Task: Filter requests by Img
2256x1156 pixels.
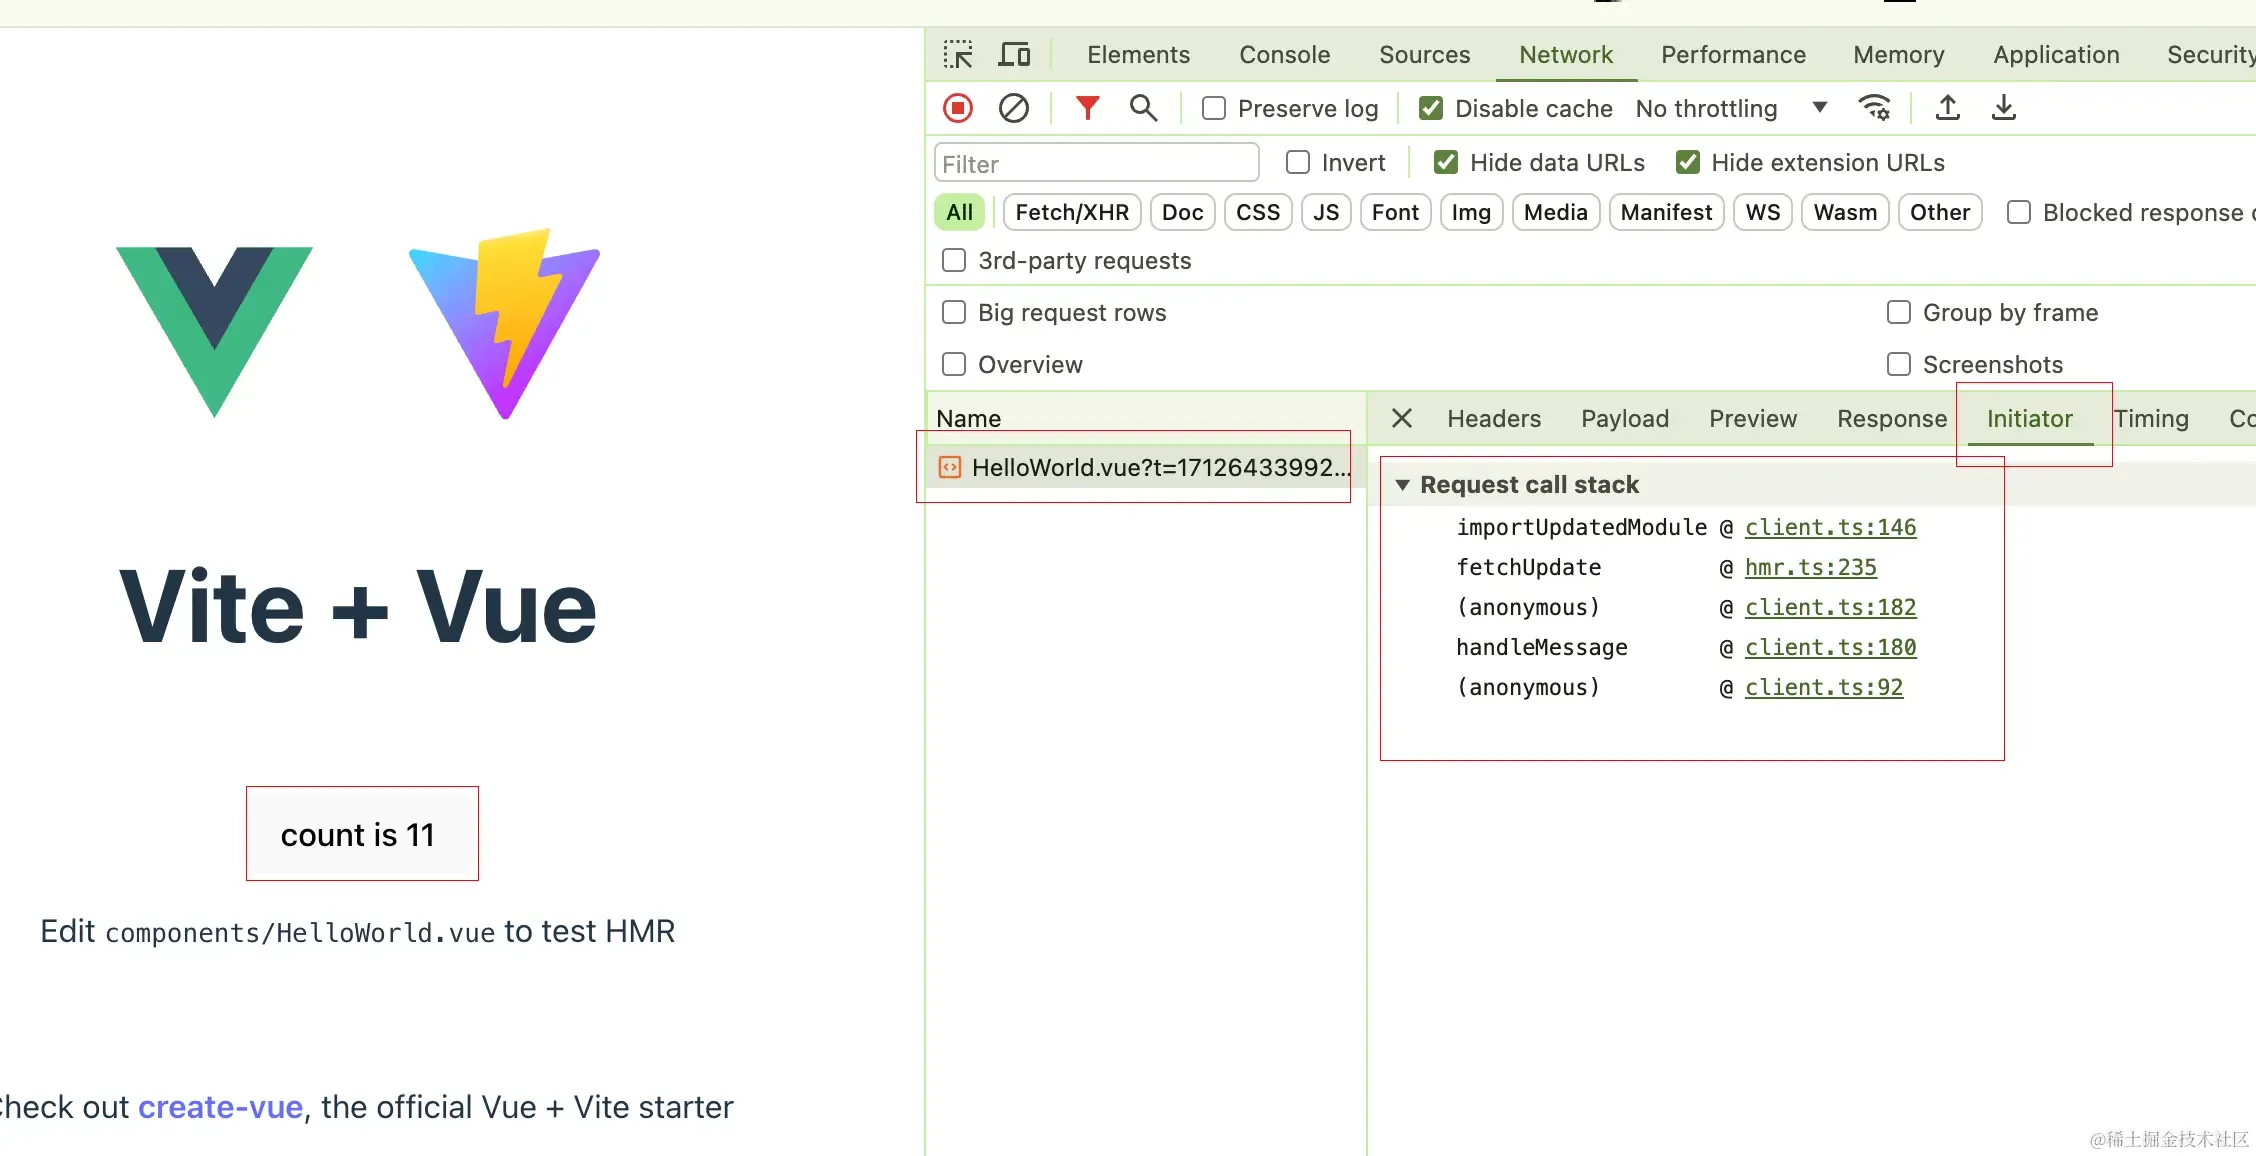Action: (1471, 212)
